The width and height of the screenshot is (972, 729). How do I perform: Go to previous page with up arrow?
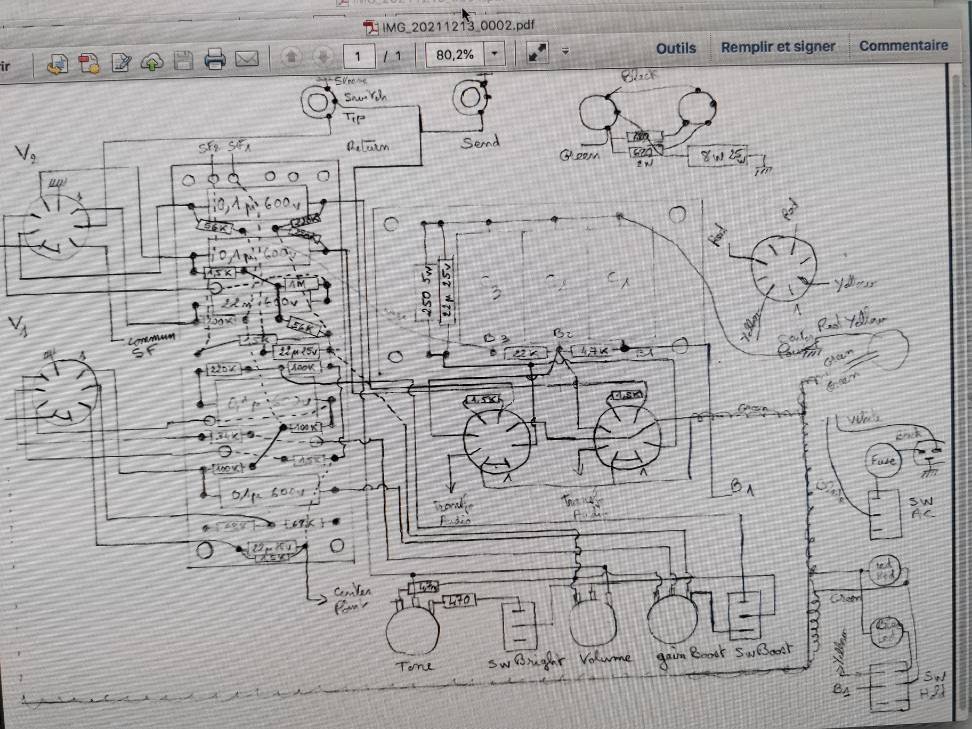click(291, 57)
